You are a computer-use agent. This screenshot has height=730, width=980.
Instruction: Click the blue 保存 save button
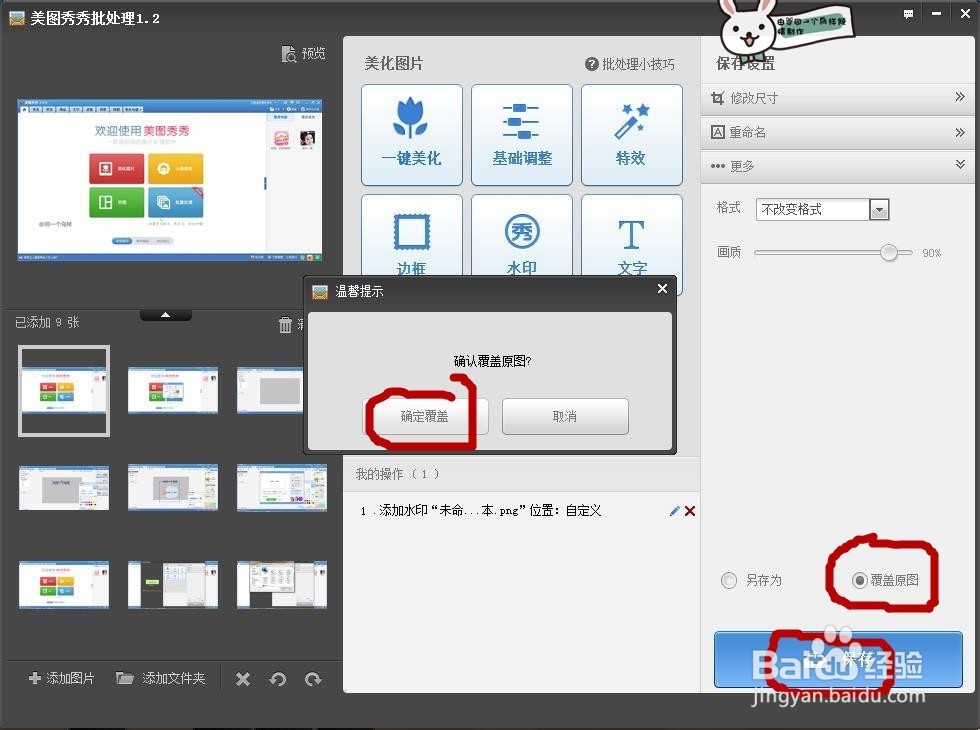tap(838, 659)
